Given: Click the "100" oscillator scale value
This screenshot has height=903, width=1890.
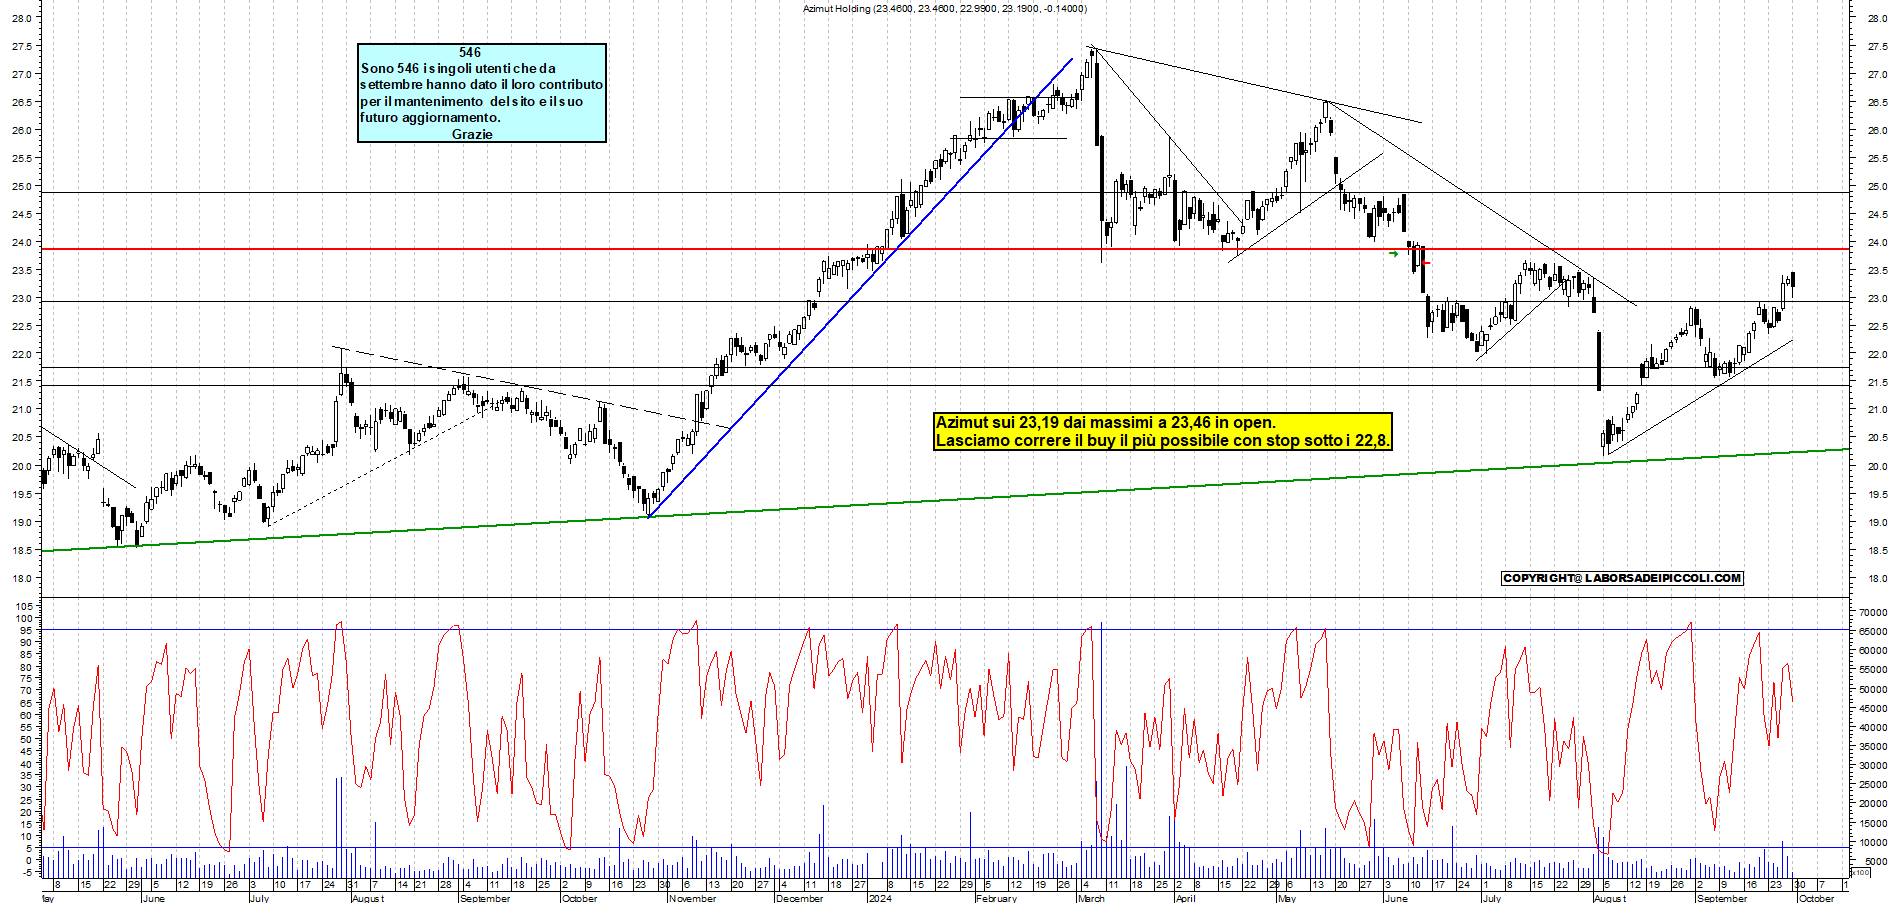Looking at the screenshot, I should [24, 618].
